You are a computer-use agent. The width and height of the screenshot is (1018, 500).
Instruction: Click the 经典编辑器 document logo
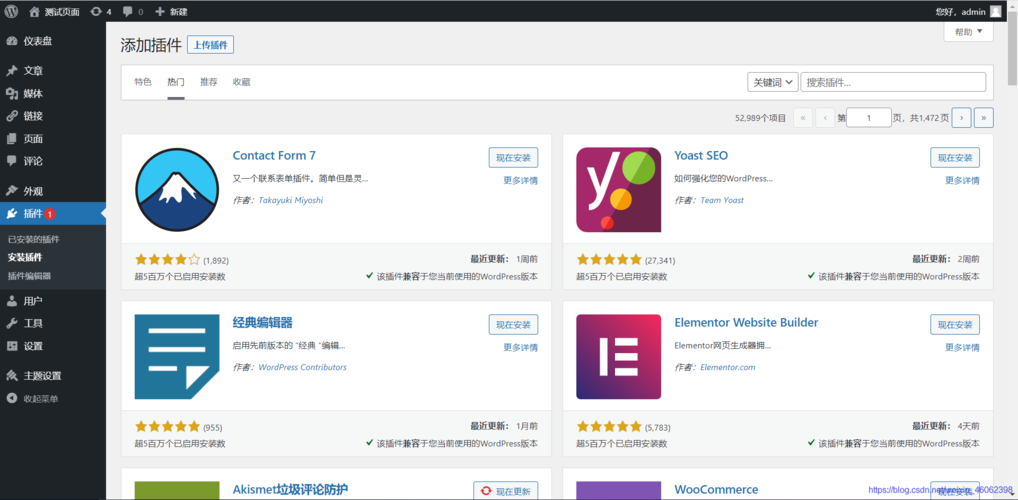tap(177, 356)
